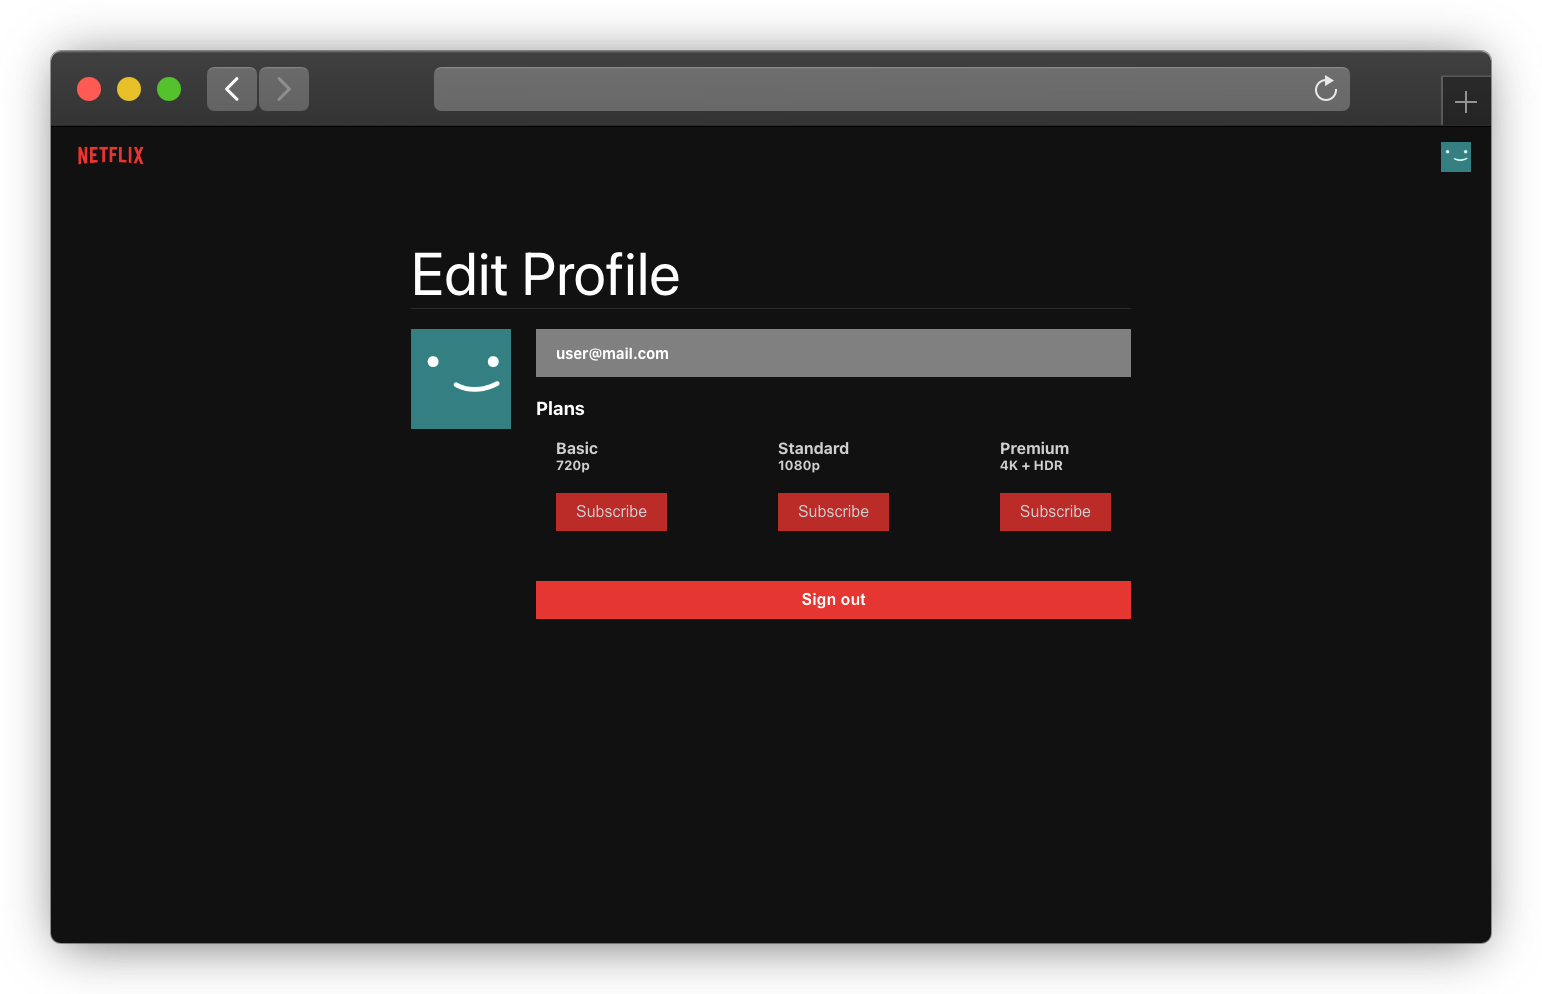Image resolution: width=1542 pixels, height=994 pixels.
Task: Click the smiling avatar image next to email
Action: click(461, 379)
